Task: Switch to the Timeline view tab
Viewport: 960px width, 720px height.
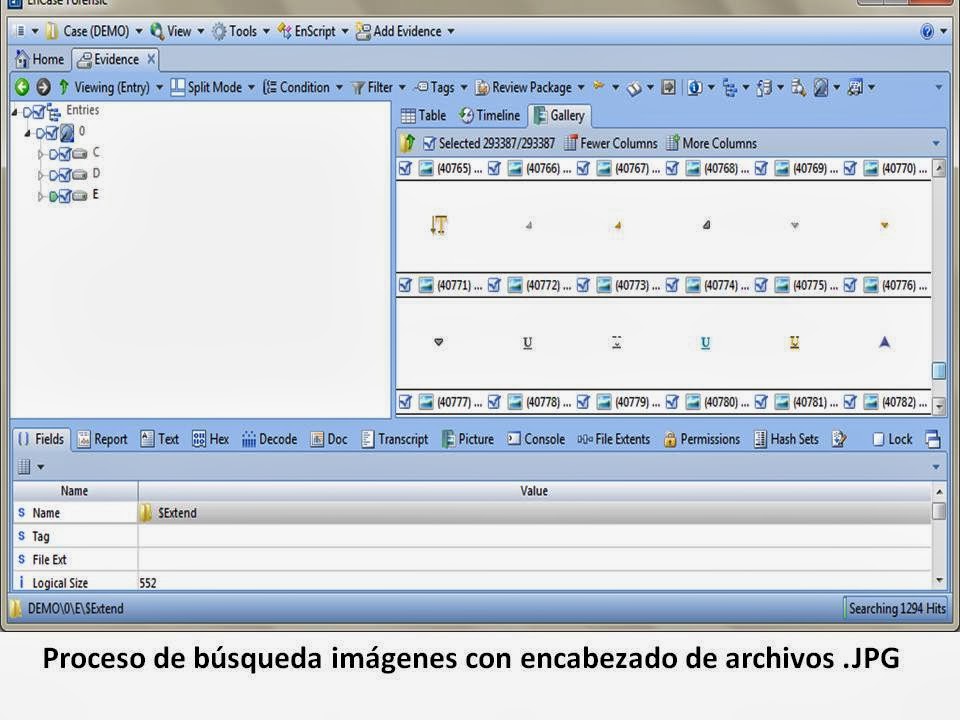Action: coord(490,116)
